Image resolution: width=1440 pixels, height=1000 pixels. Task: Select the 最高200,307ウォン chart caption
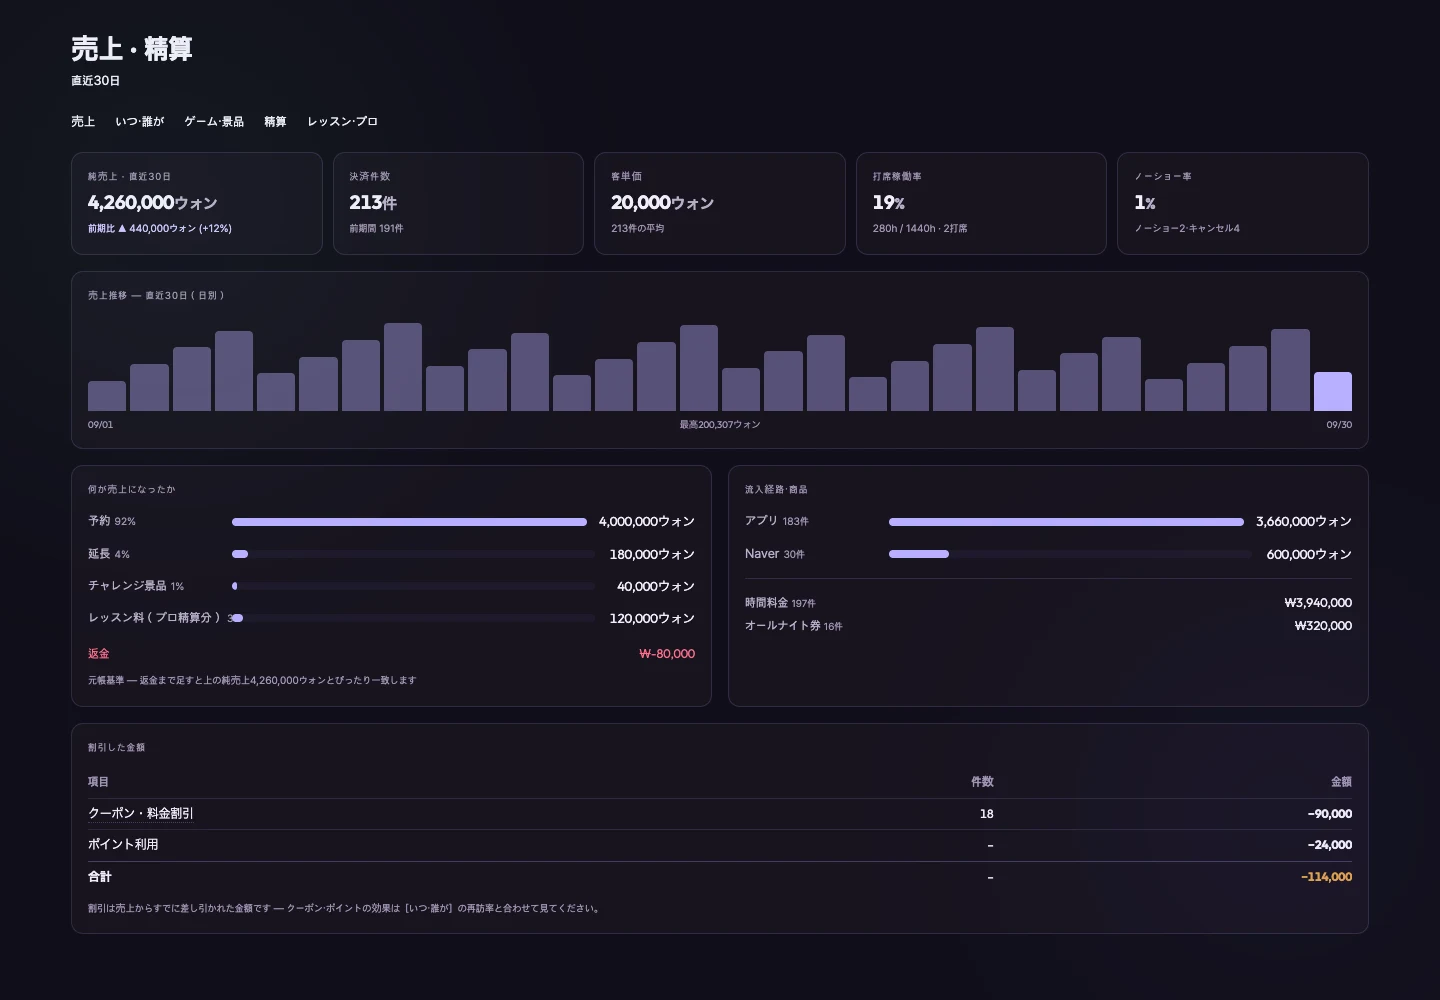(720, 425)
